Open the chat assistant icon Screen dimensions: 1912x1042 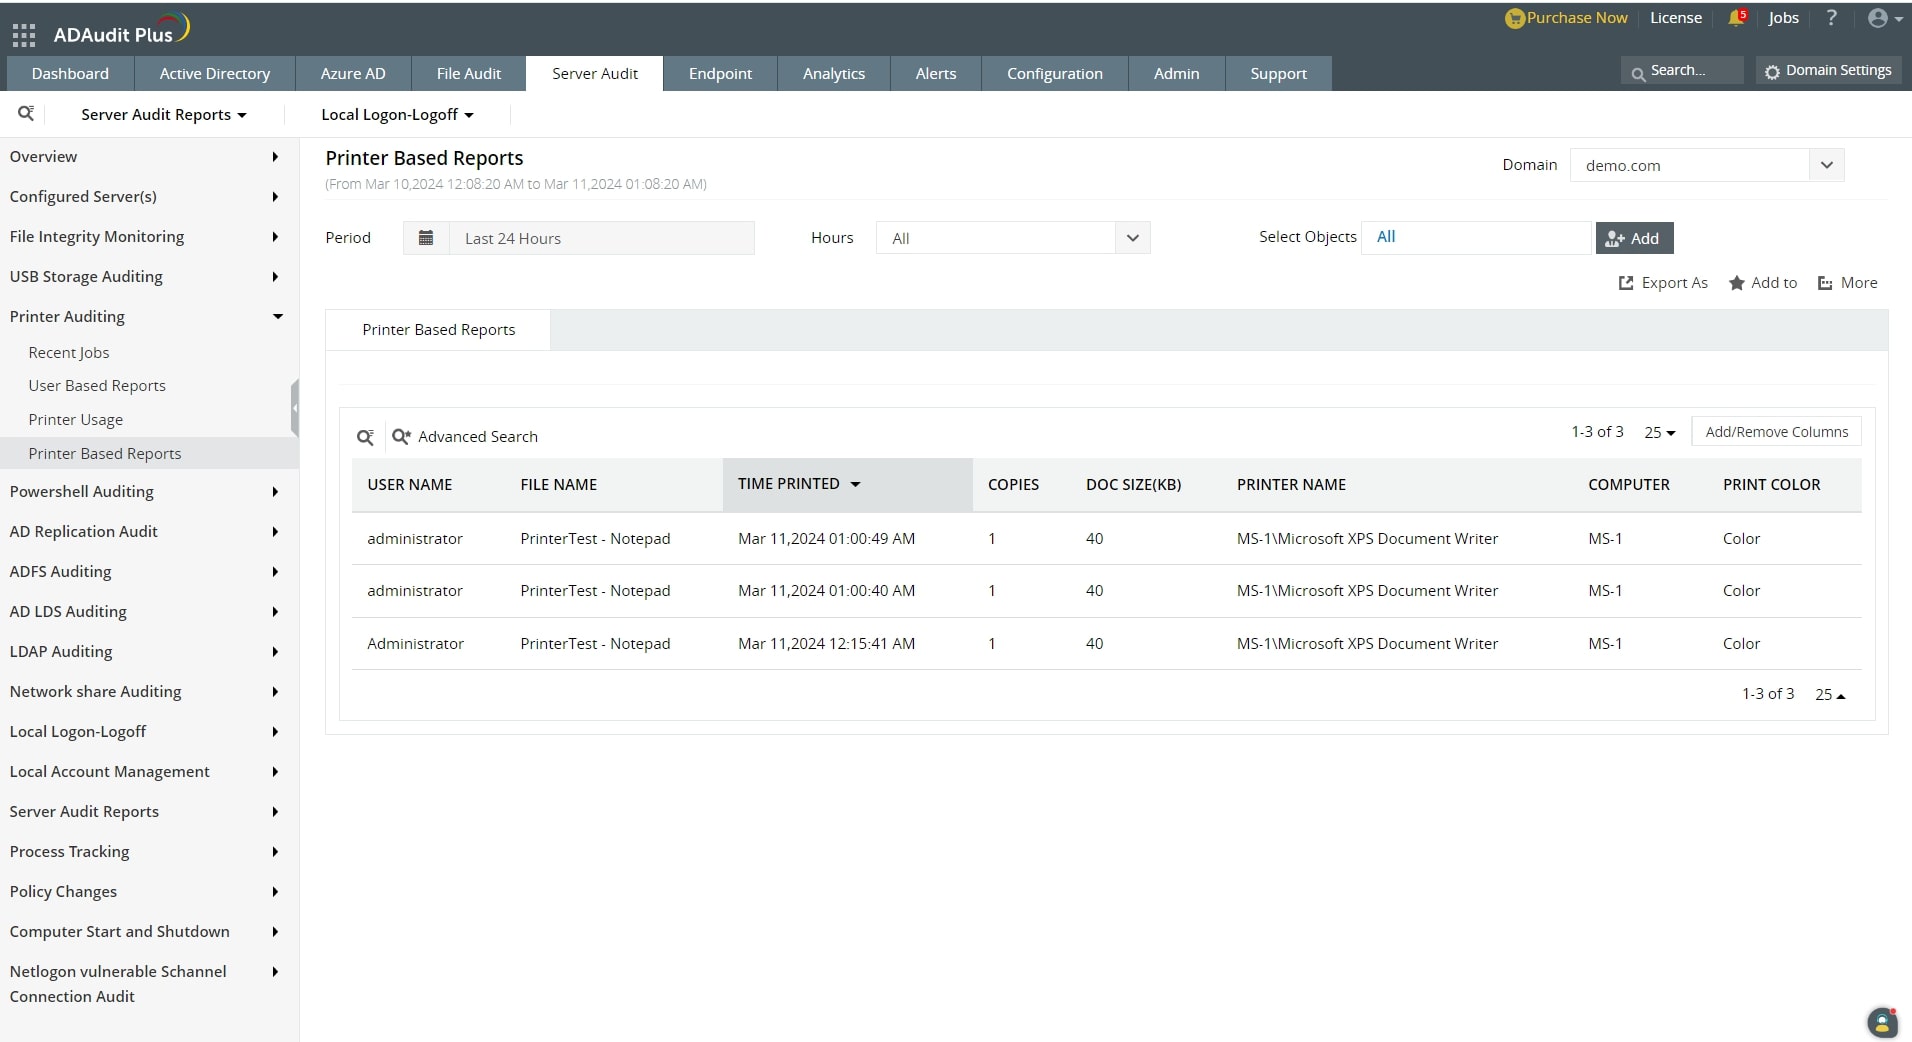[x=1882, y=1022]
